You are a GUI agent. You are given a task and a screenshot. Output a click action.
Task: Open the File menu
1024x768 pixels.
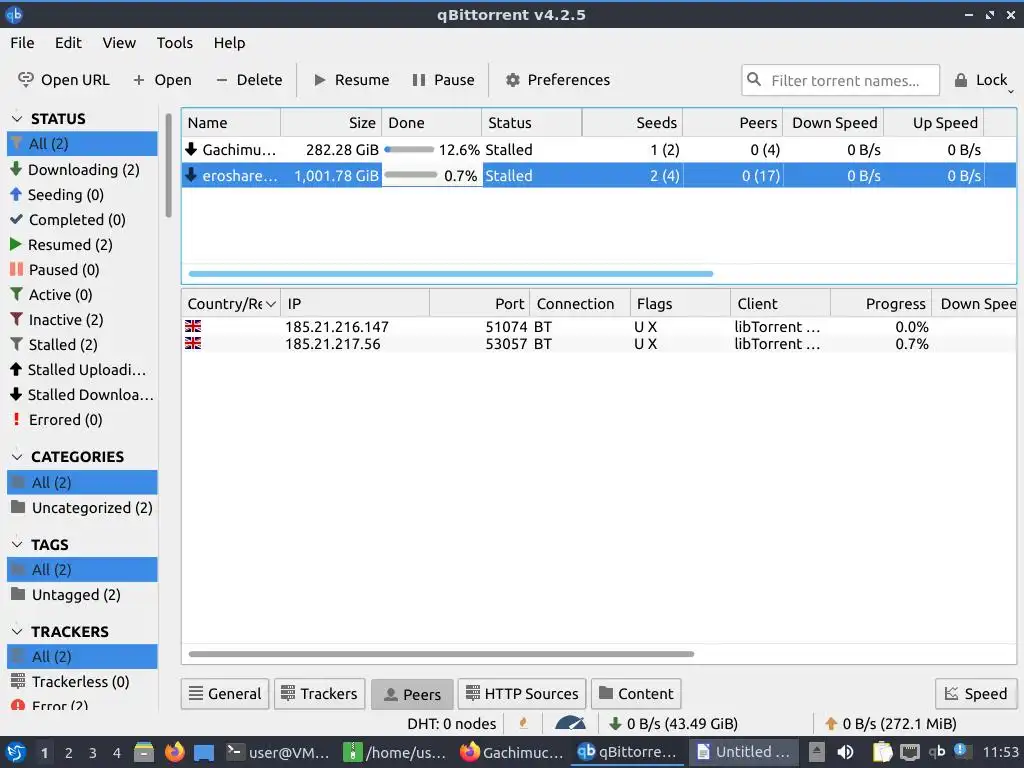(x=22, y=43)
